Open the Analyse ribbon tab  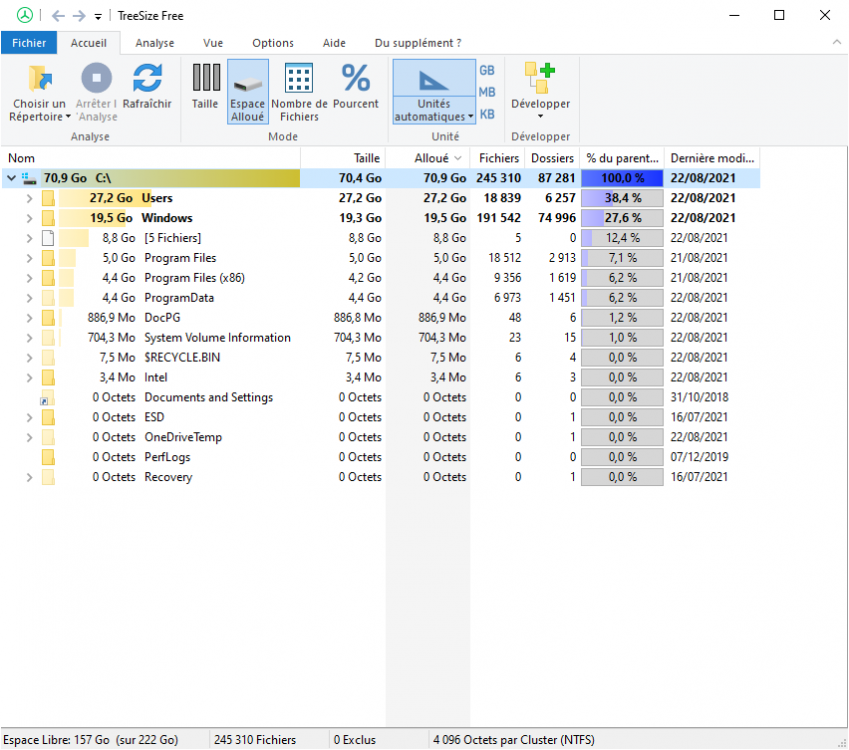coord(154,43)
